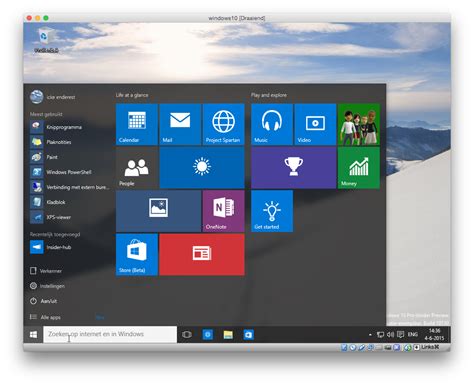Open the red News tile
Image resolution: width=474 pixels, height=385 pixels.
(x=202, y=254)
